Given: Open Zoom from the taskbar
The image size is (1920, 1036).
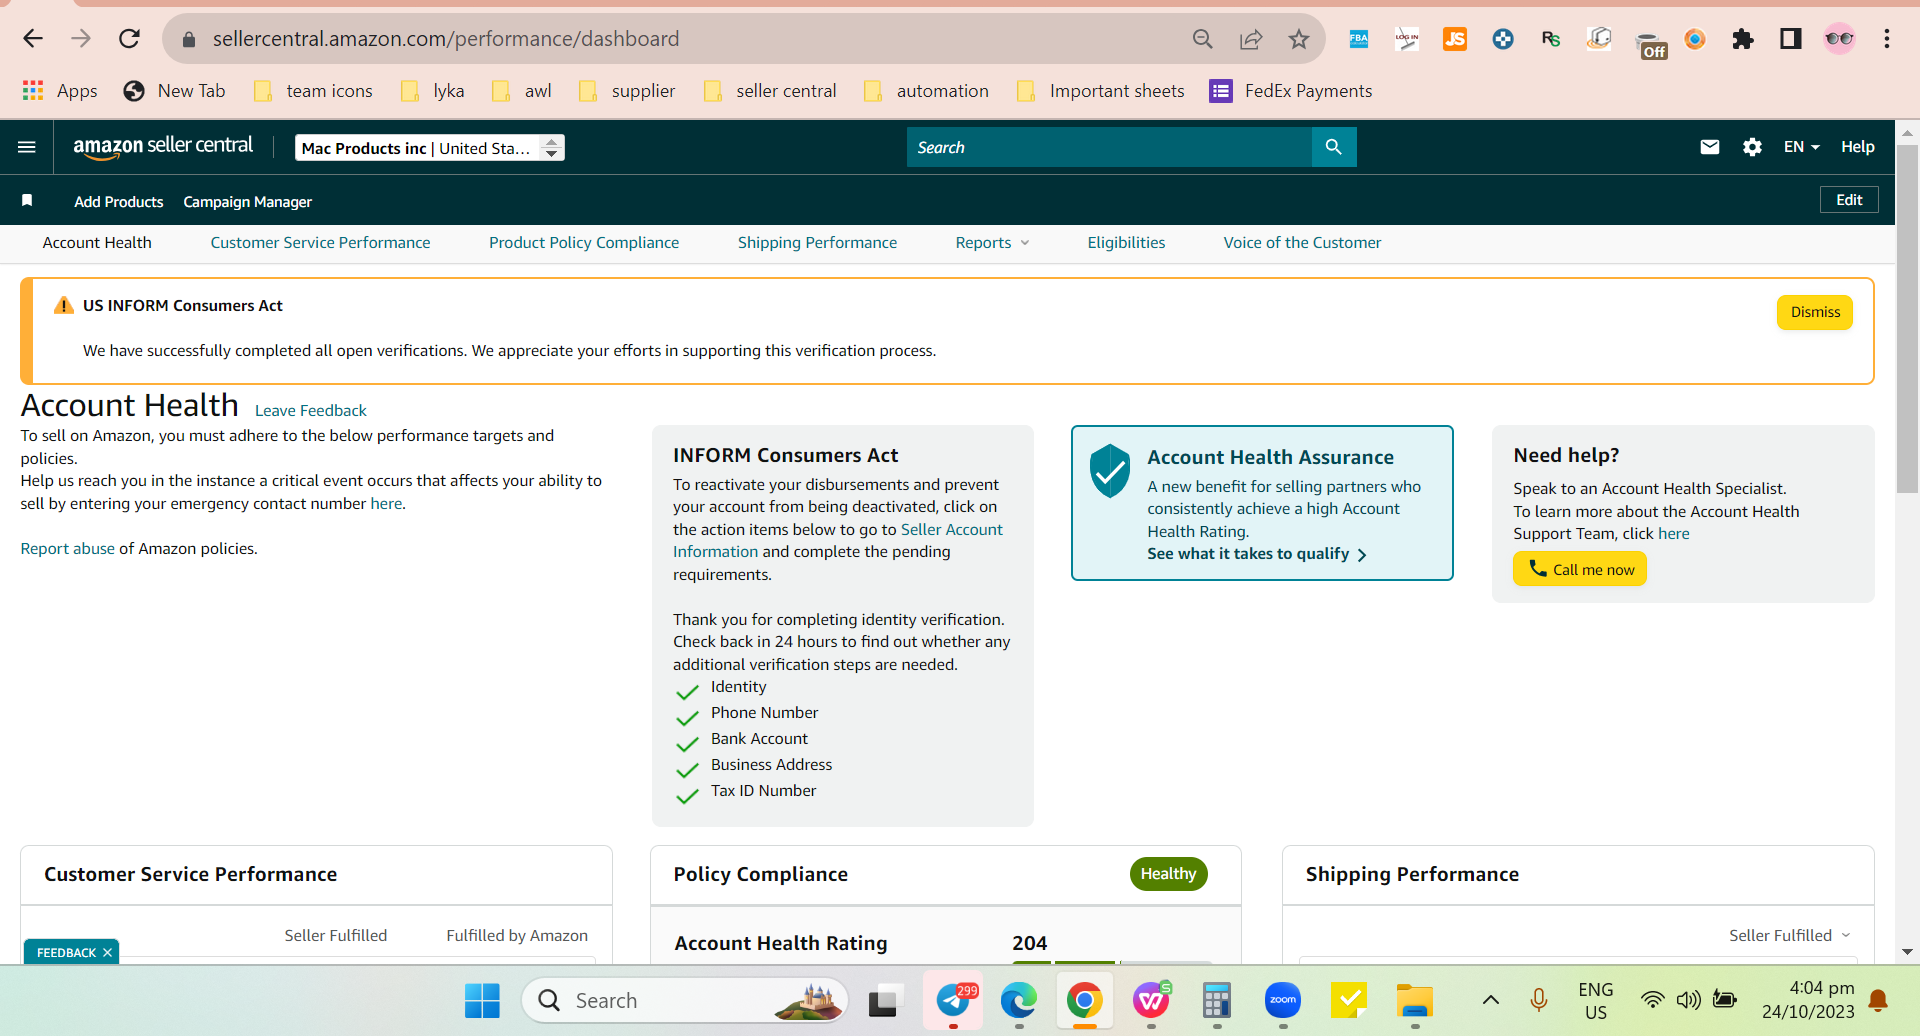Looking at the screenshot, I should (1283, 1000).
